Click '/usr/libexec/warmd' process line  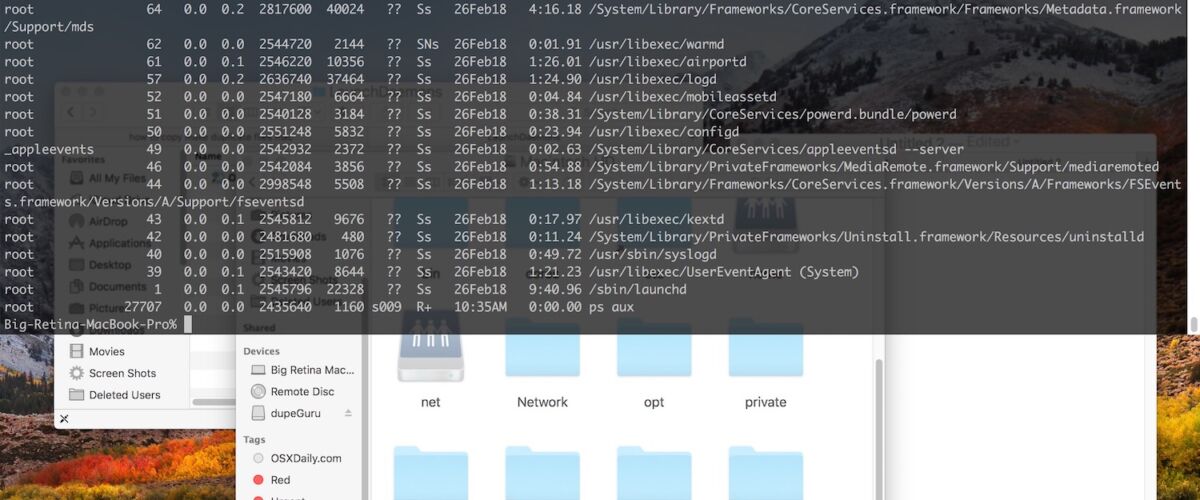click(x=657, y=44)
